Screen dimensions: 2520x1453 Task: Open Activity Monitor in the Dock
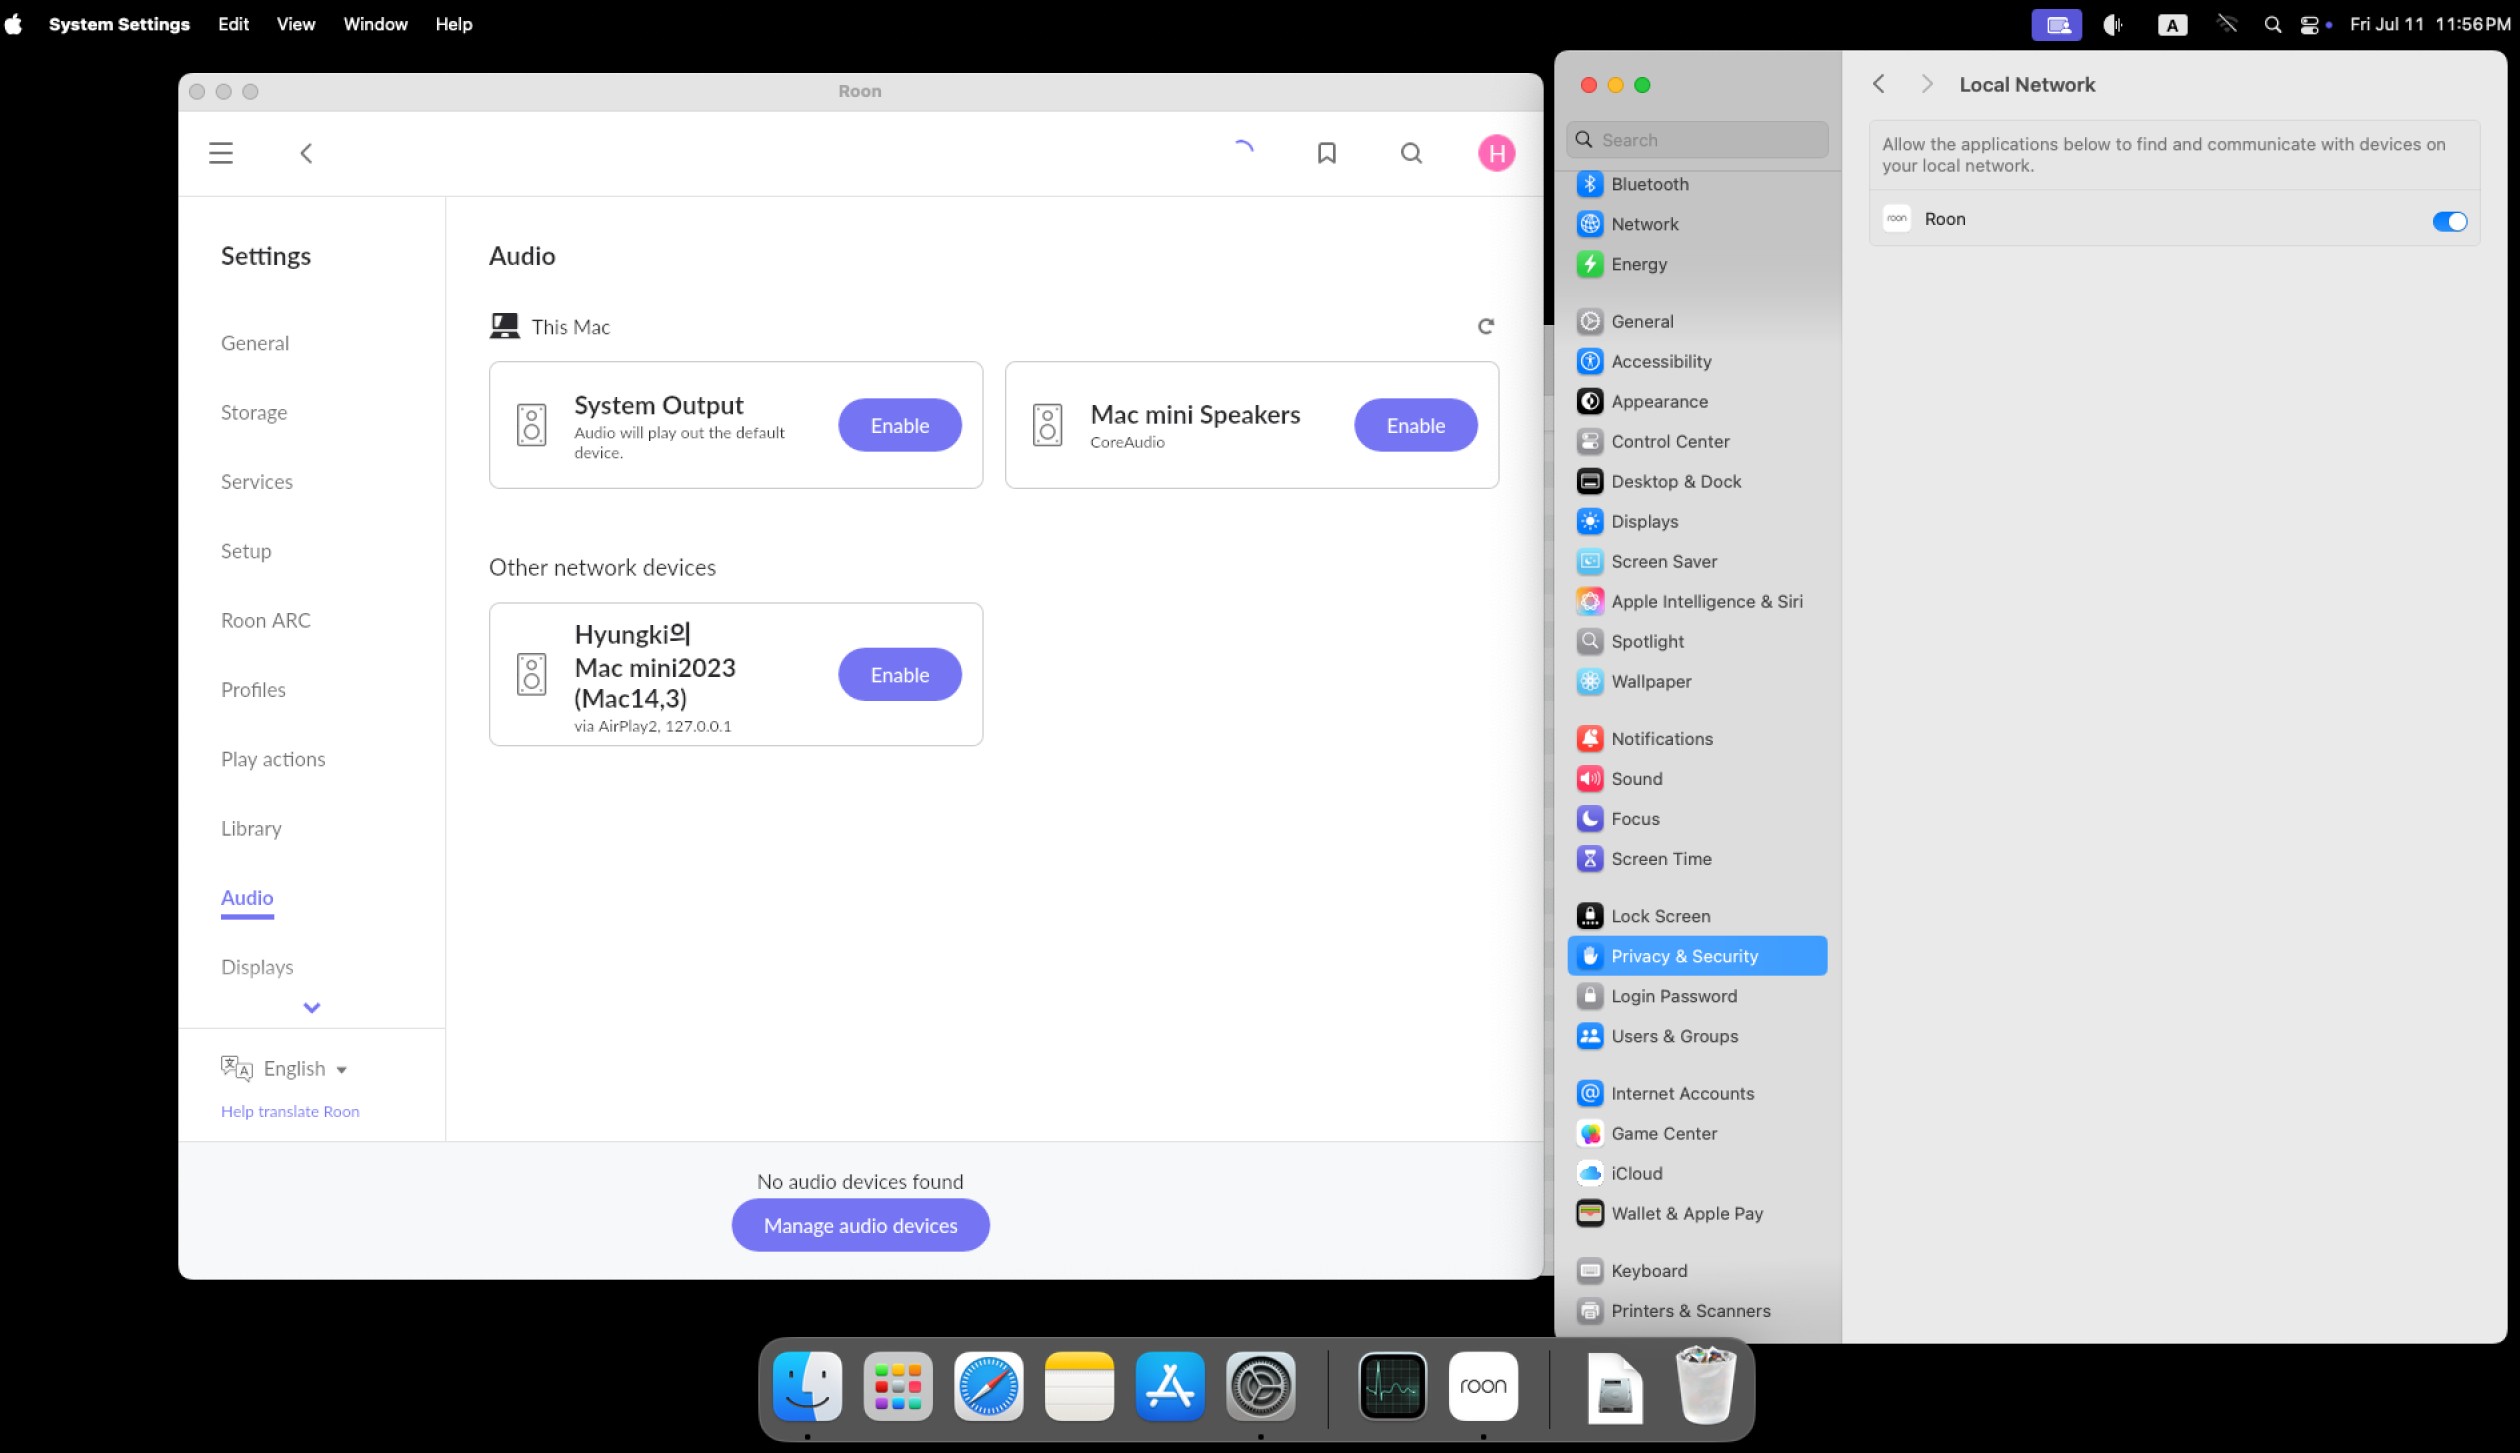1392,1386
